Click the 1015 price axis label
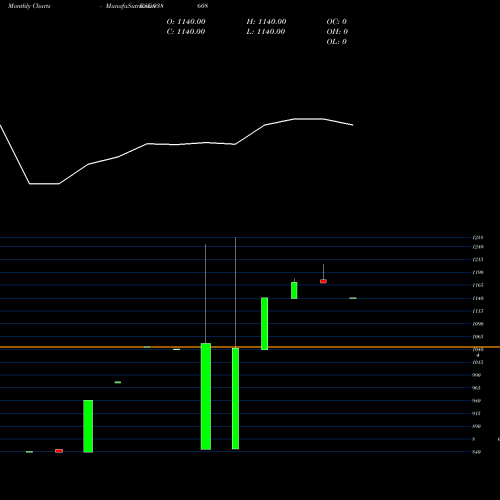500x500 pixels. point(478,362)
